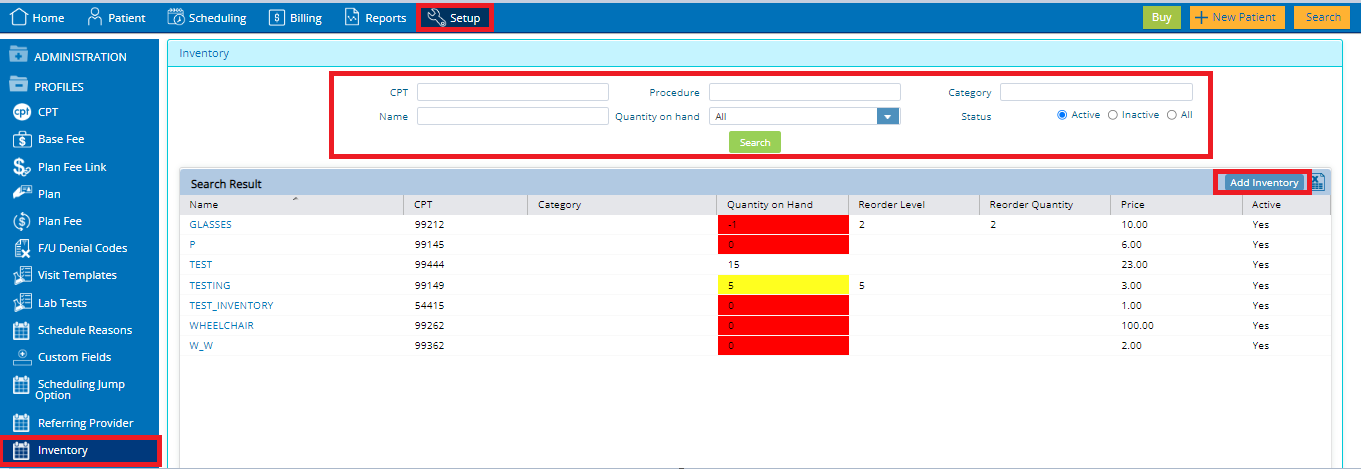Sort by the Price column header
The image size is (1361, 469).
click(1175, 204)
